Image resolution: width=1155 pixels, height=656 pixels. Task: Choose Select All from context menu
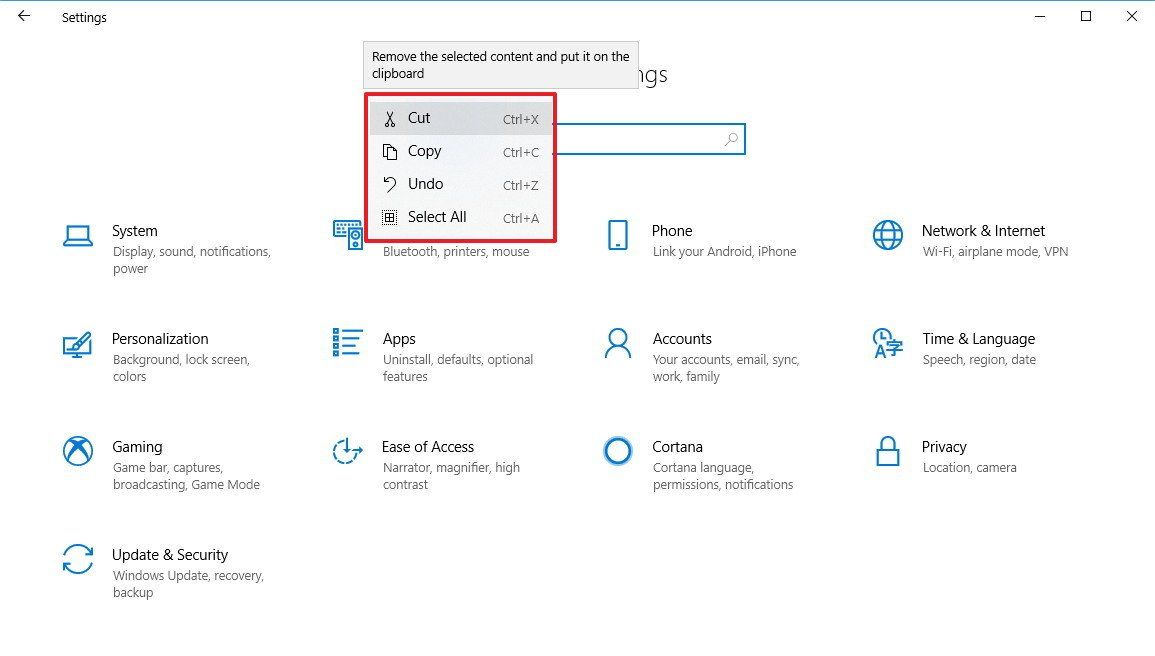point(437,217)
